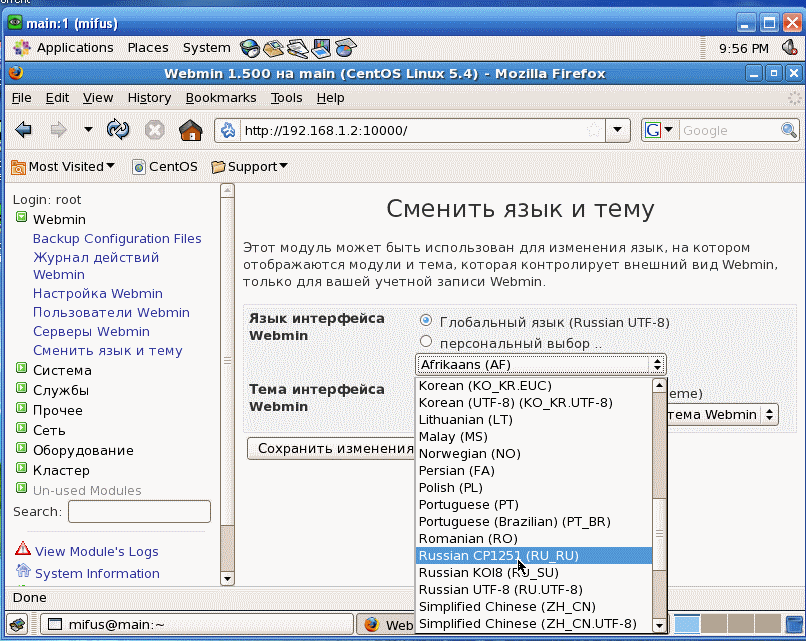Open the volume control in the panel
Screen dimensions: 806x641
789,48
